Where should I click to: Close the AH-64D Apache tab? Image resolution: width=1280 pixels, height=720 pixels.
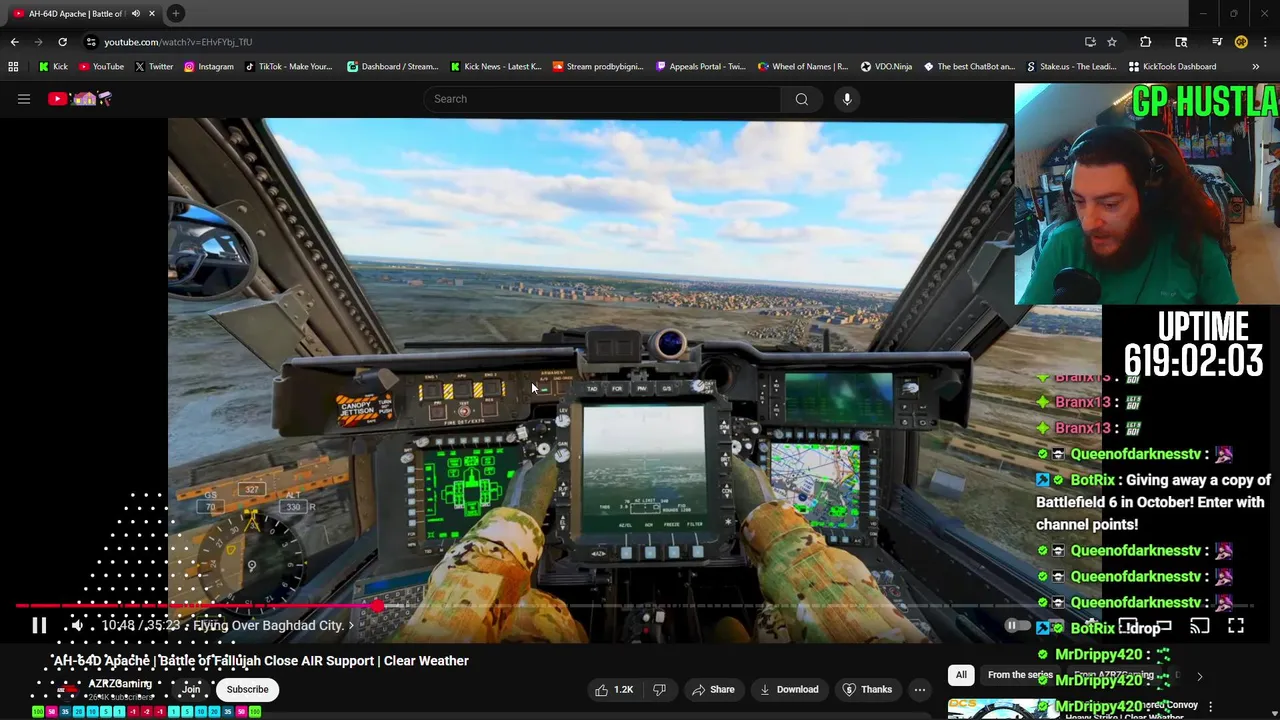[x=152, y=14]
